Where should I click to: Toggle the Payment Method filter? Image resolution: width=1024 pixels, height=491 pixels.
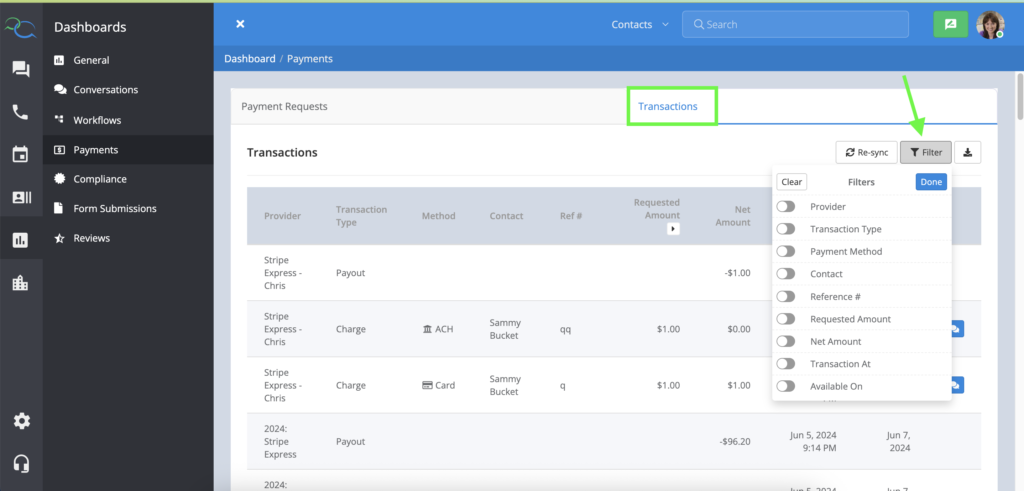(x=786, y=251)
